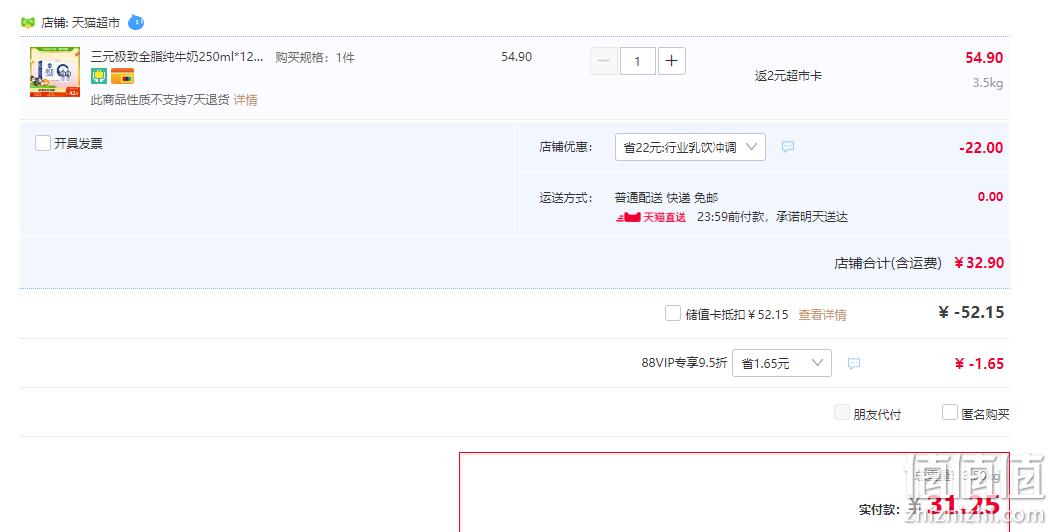This screenshot has height=532, width=1054.
Task: Click the 3.5kg weight label
Action: [987, 83]
